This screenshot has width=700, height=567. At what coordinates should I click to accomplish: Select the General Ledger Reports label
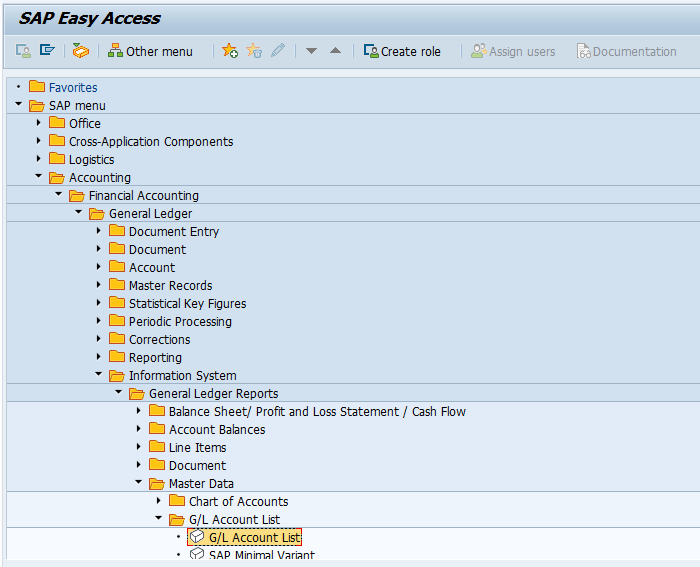pos(213,394)
